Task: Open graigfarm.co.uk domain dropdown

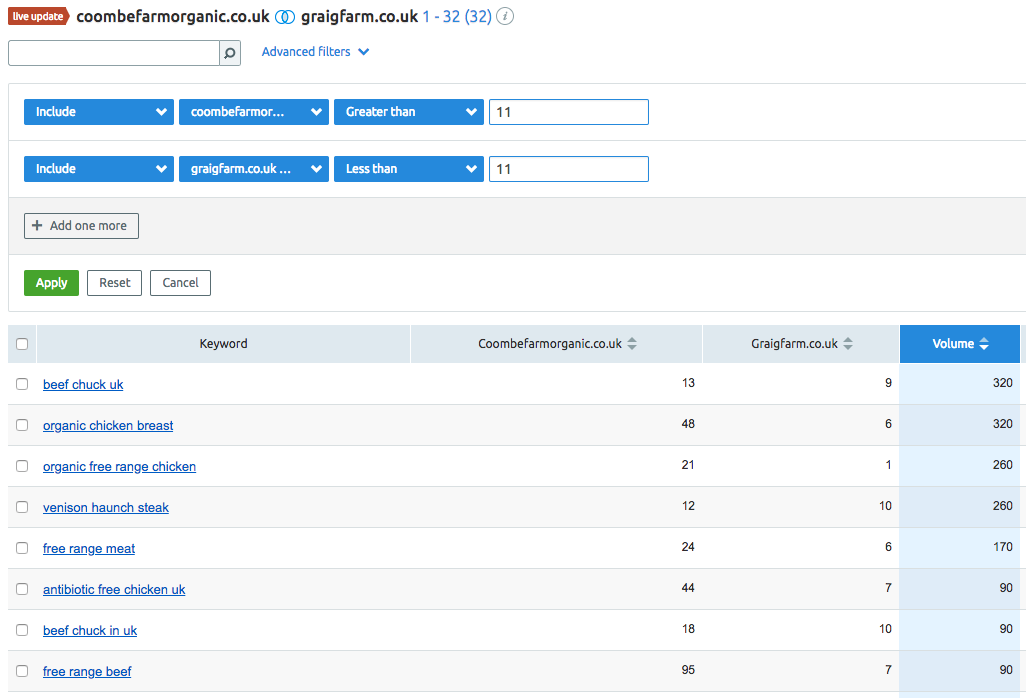Action: (254, 169)
